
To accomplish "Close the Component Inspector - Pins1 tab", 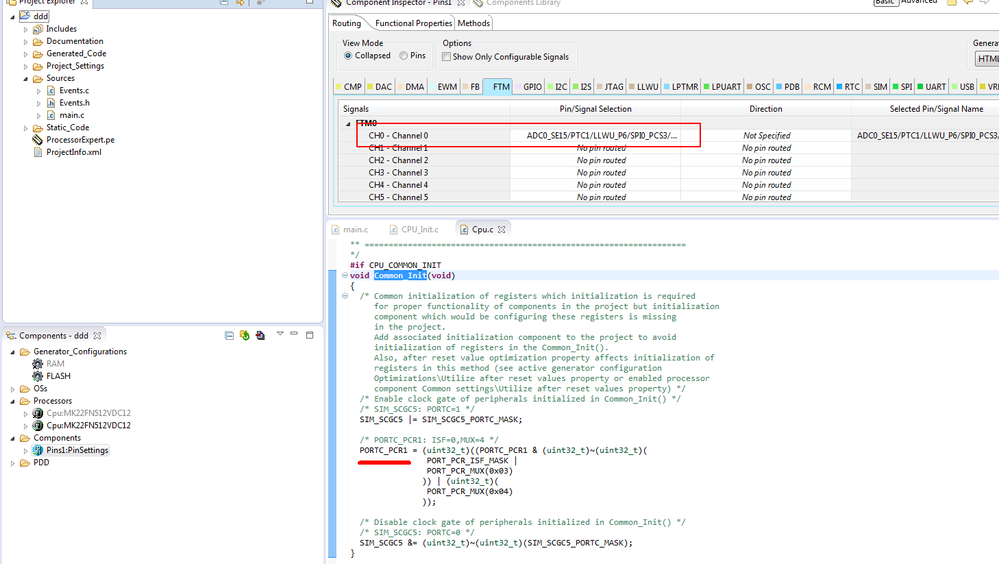I will point(461,3).
